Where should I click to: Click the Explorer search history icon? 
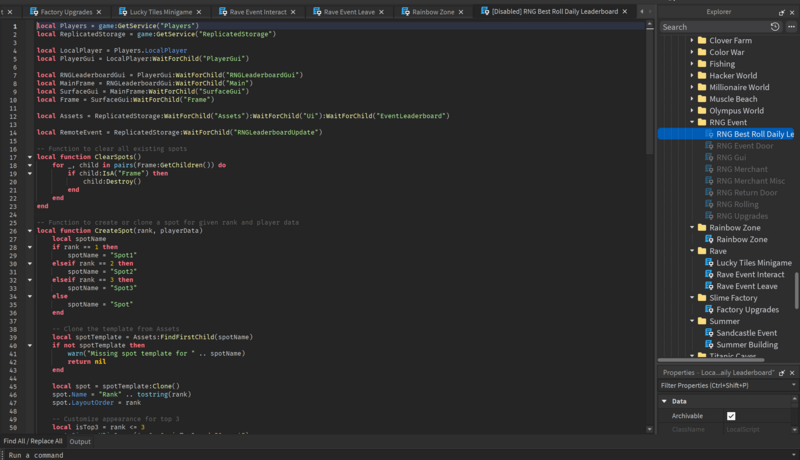(776, 27)
